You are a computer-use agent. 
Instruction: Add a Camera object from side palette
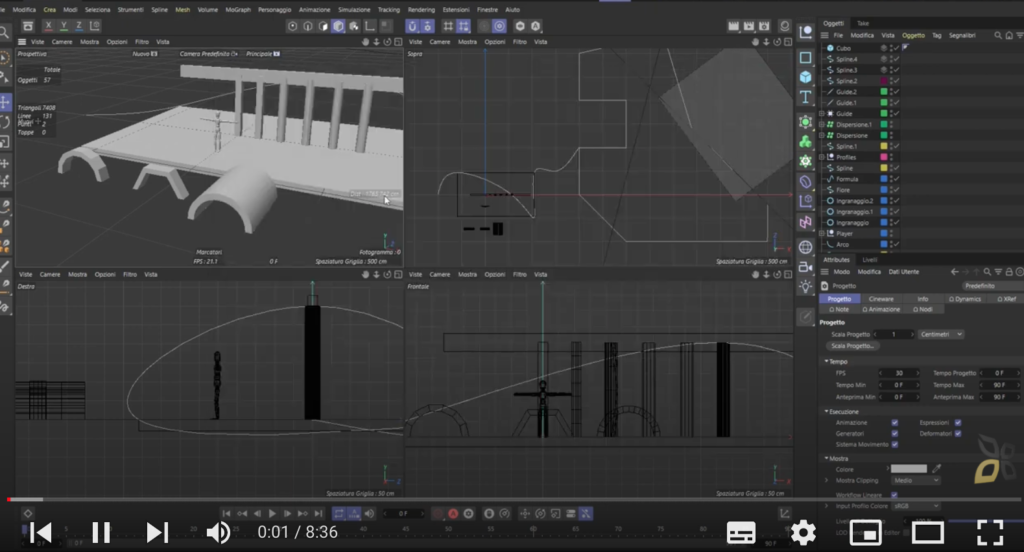(x=805, y=267)
